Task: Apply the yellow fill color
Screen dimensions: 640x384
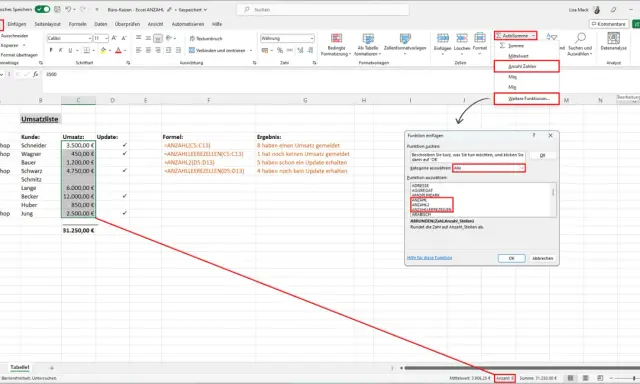Action: pos(103,50)
